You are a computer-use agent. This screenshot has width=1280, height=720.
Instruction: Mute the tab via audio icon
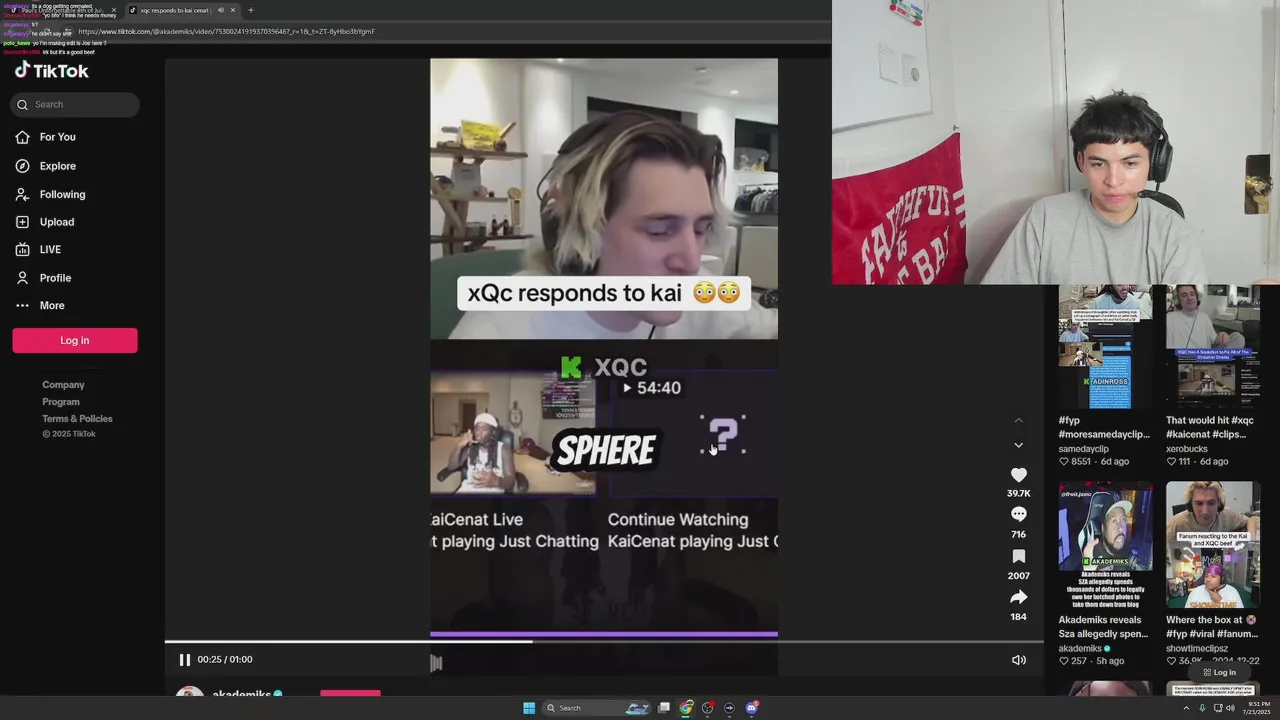tap(220, 10)
